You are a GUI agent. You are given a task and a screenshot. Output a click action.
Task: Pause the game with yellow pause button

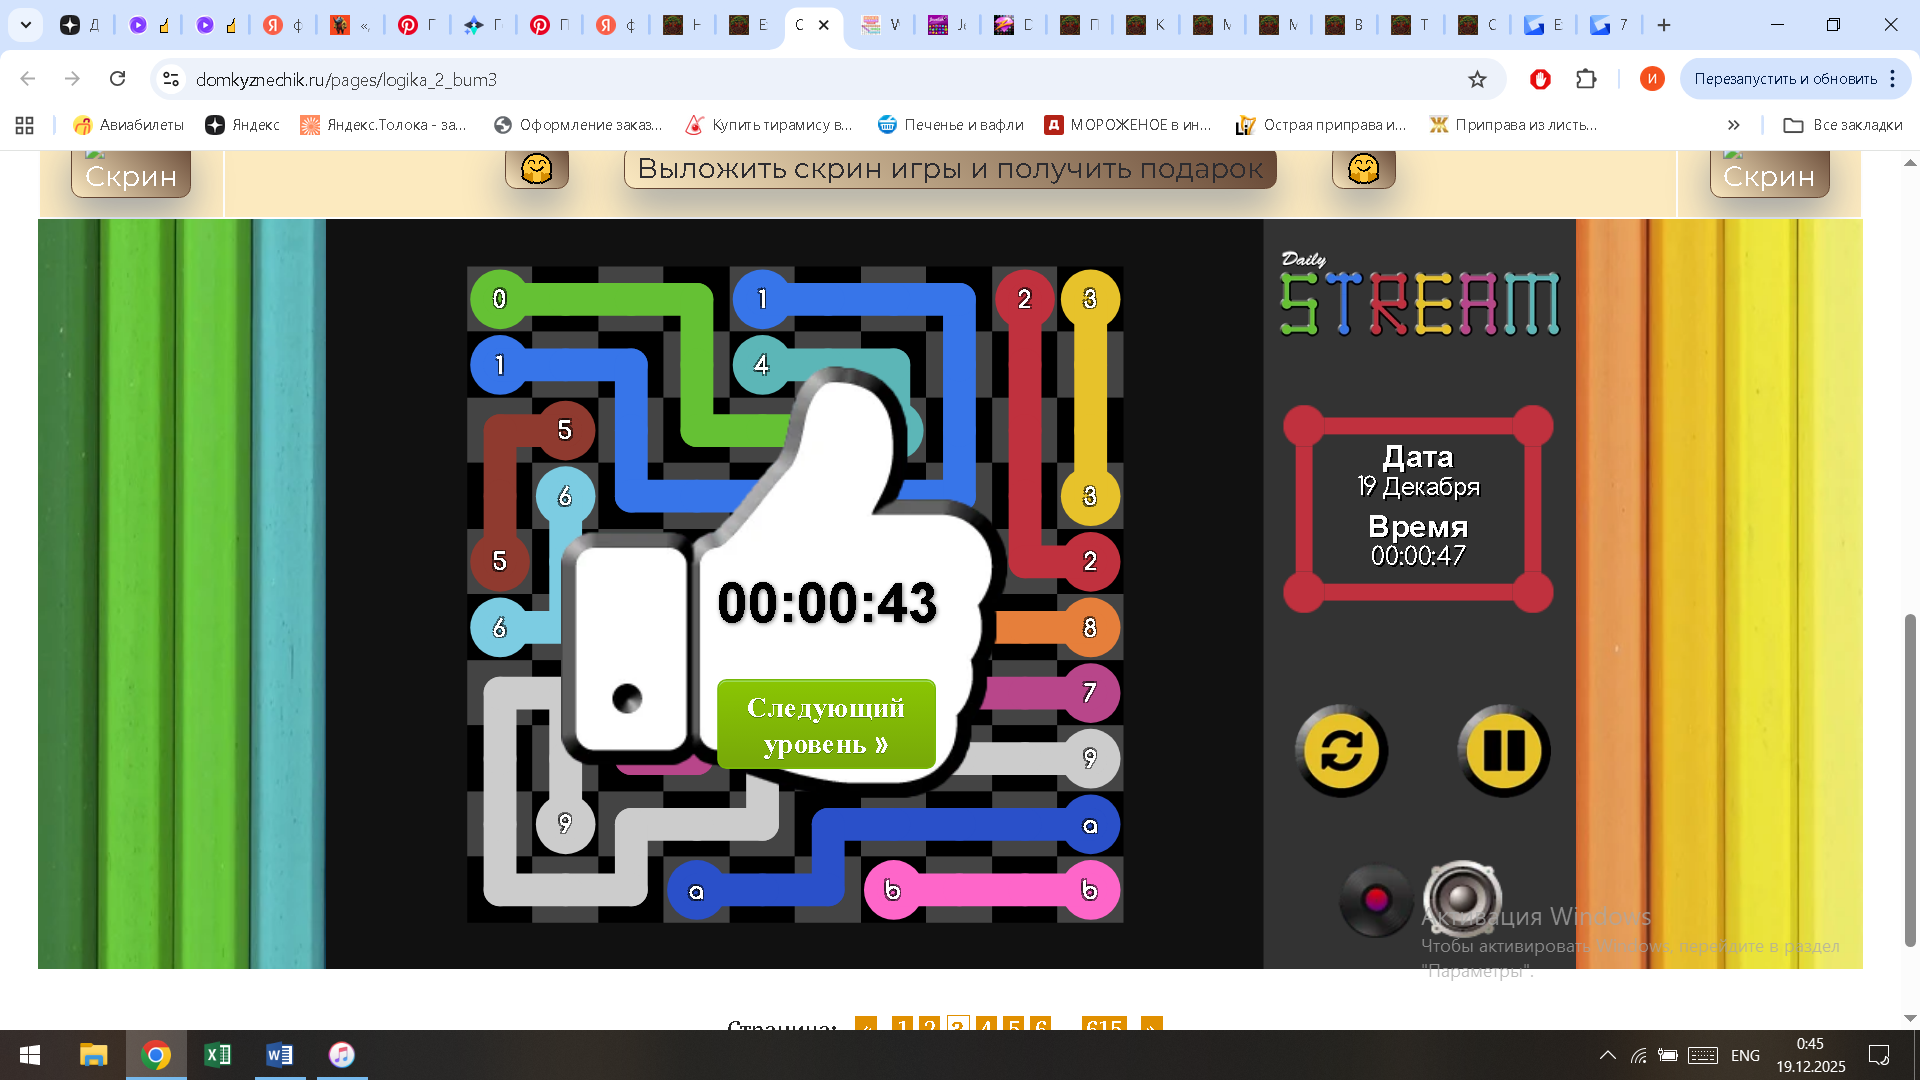[x=1502, y=750]
